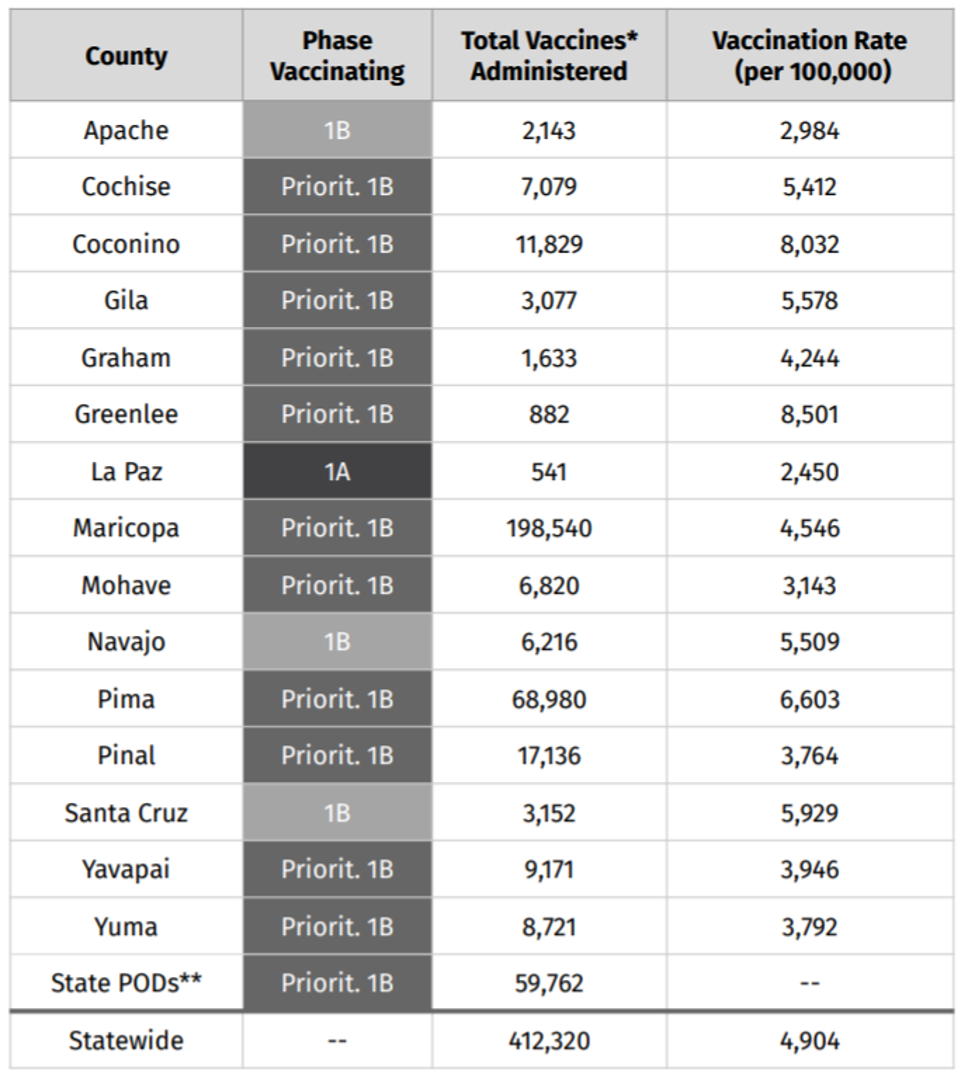The height and width of the screenshot is (1085, 977).
Task: Click the Phase Vaccinating column header
Action: pos(337,56)
